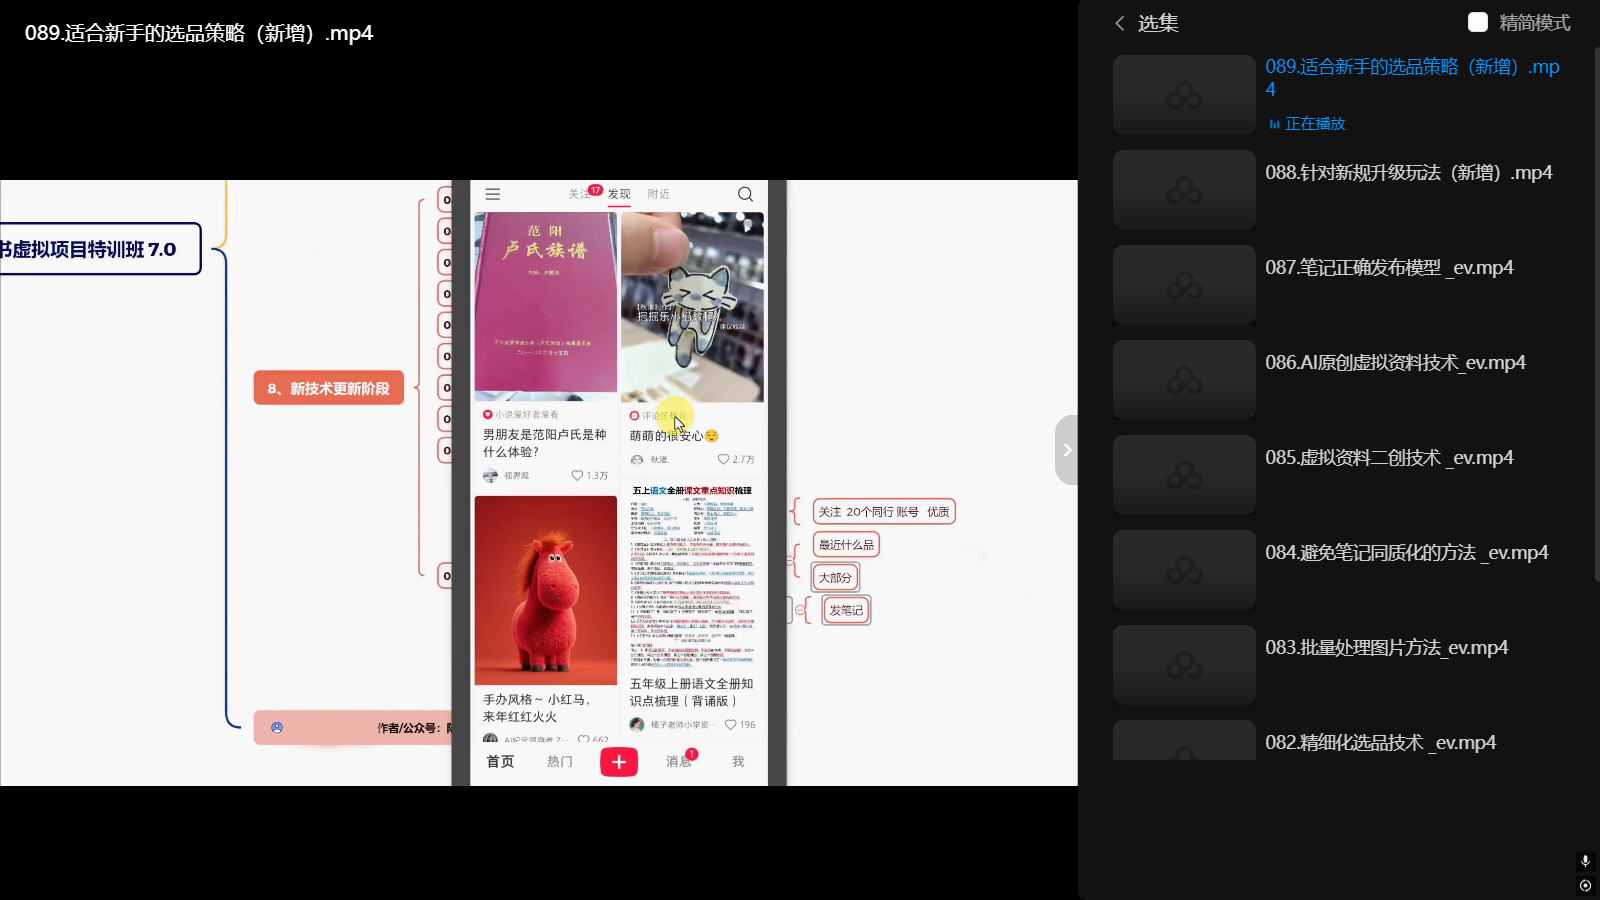Collapse the mind map branch beside 发笔记
The image size is (1600, 900).
point(800,610)
